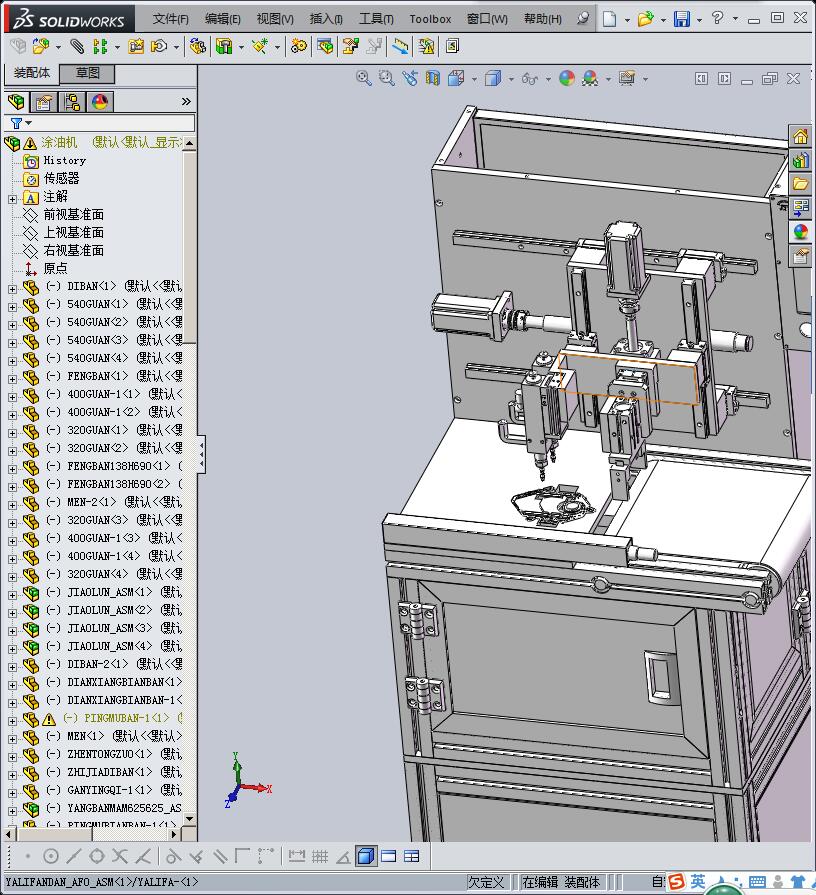Select the DisplayManager color ball tab
The width and height of the screenshot is (816, 895).
(x=100, y=102)
